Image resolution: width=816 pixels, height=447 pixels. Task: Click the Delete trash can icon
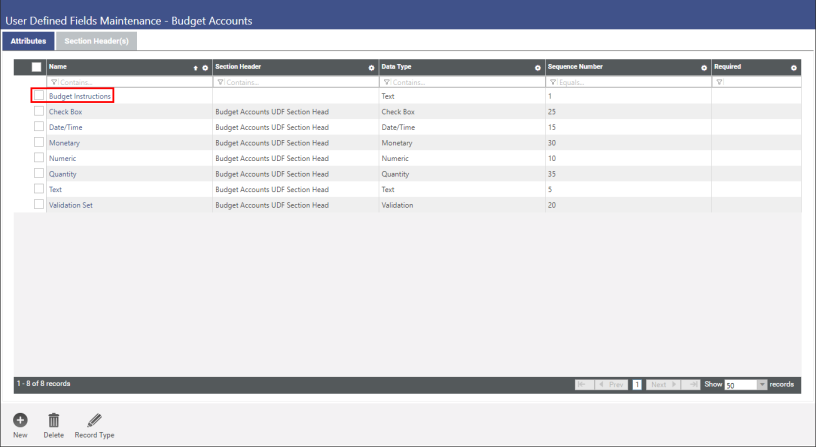point(54,420)
